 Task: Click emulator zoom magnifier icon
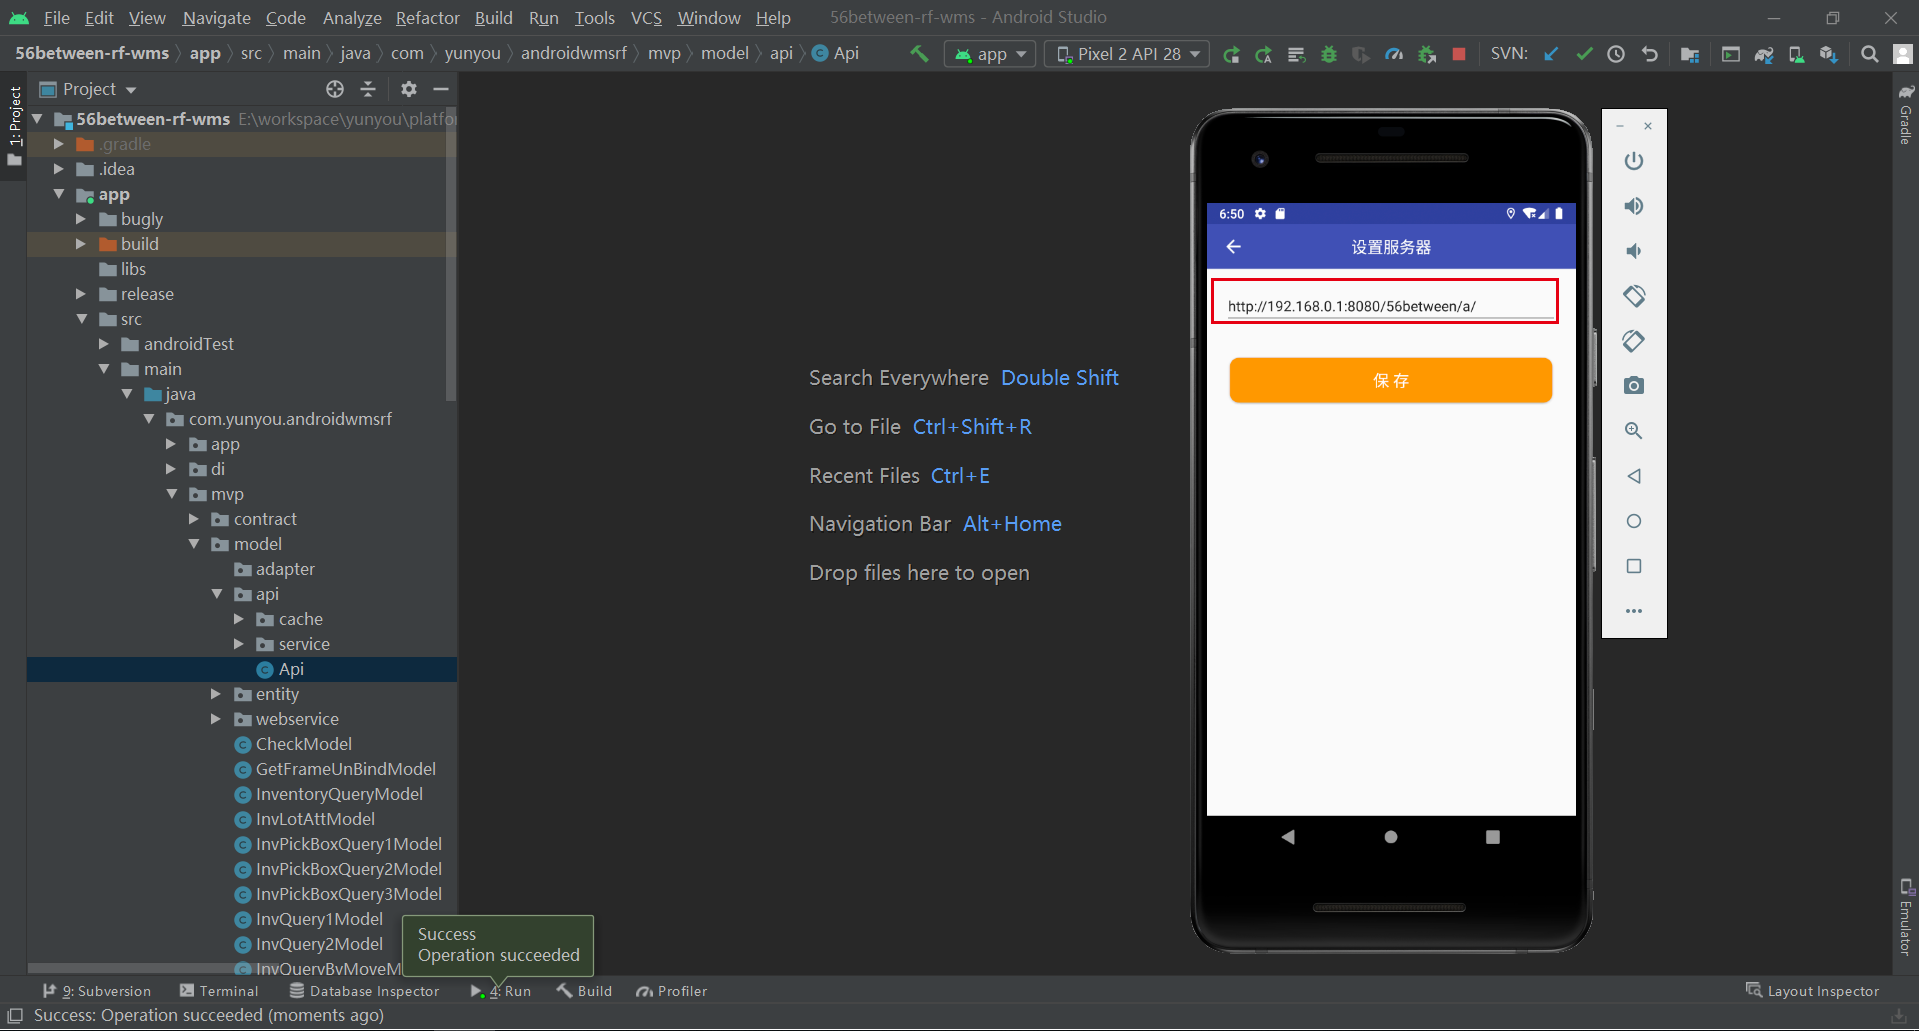pos(1634,431)
